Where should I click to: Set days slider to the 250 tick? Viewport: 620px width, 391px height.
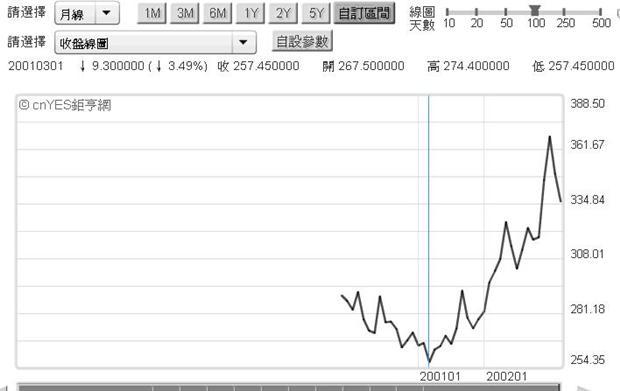(x=564, y=12)
